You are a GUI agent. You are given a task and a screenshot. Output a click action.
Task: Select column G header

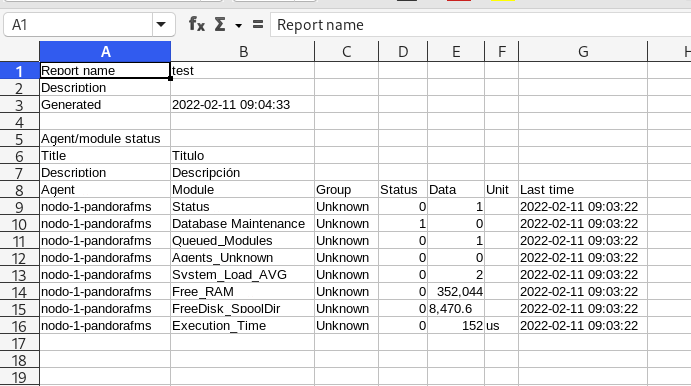coord(583,52)
